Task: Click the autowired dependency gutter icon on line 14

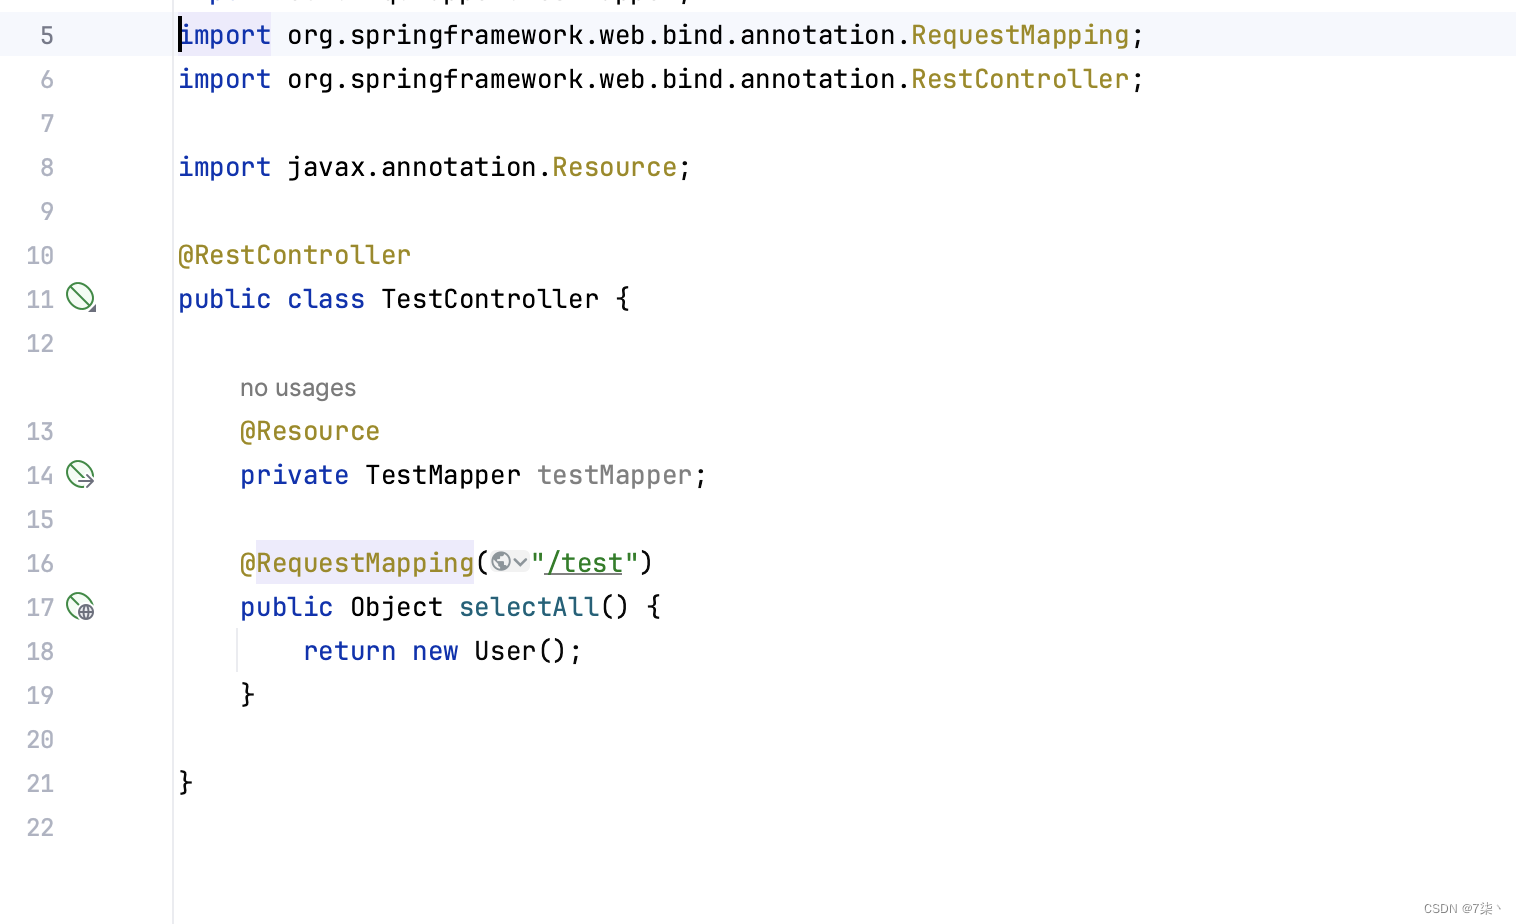Action: point(81,474)
